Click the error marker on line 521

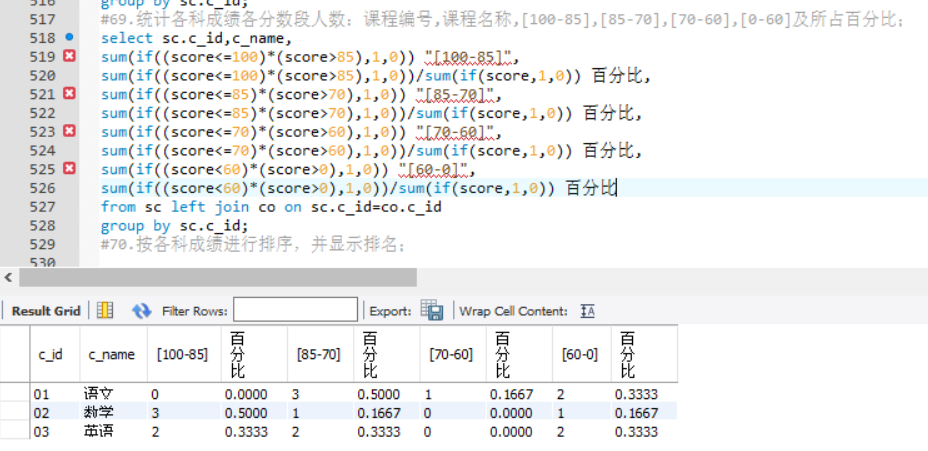(69, 94)
